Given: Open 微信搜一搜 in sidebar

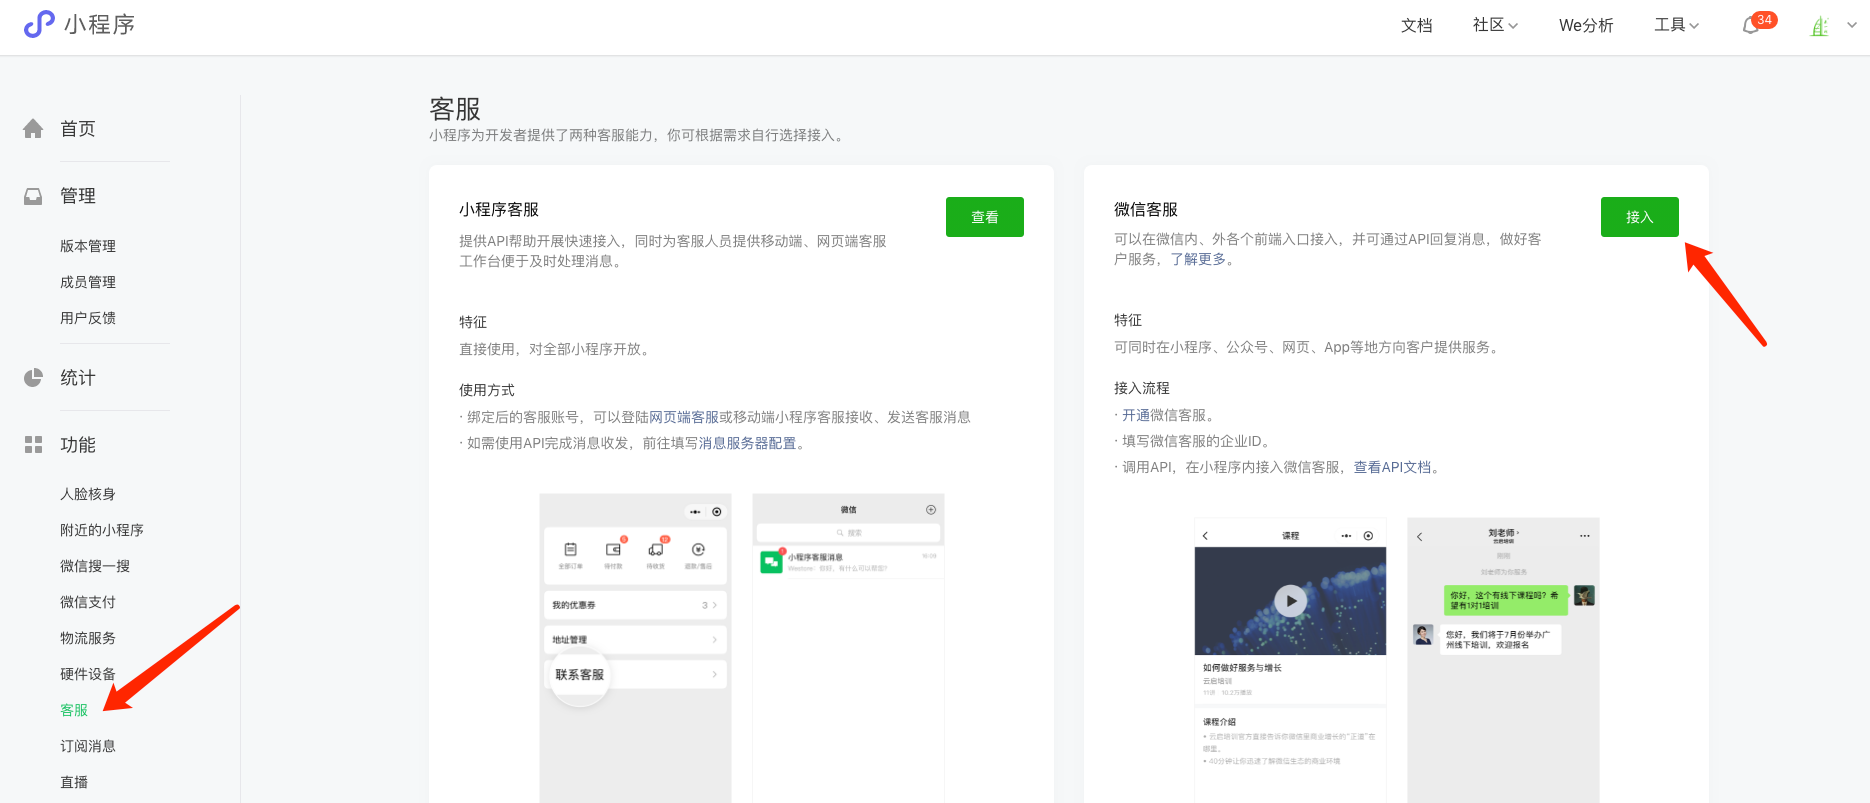Looking at the screenshot, I should click(95, 566).
